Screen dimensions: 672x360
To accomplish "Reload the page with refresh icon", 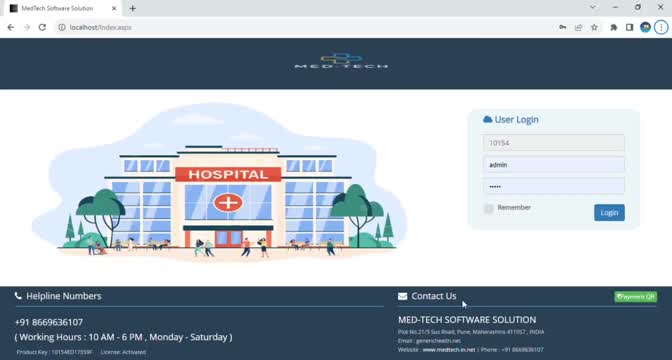I will pyautogui.click(x=42, y=27).
